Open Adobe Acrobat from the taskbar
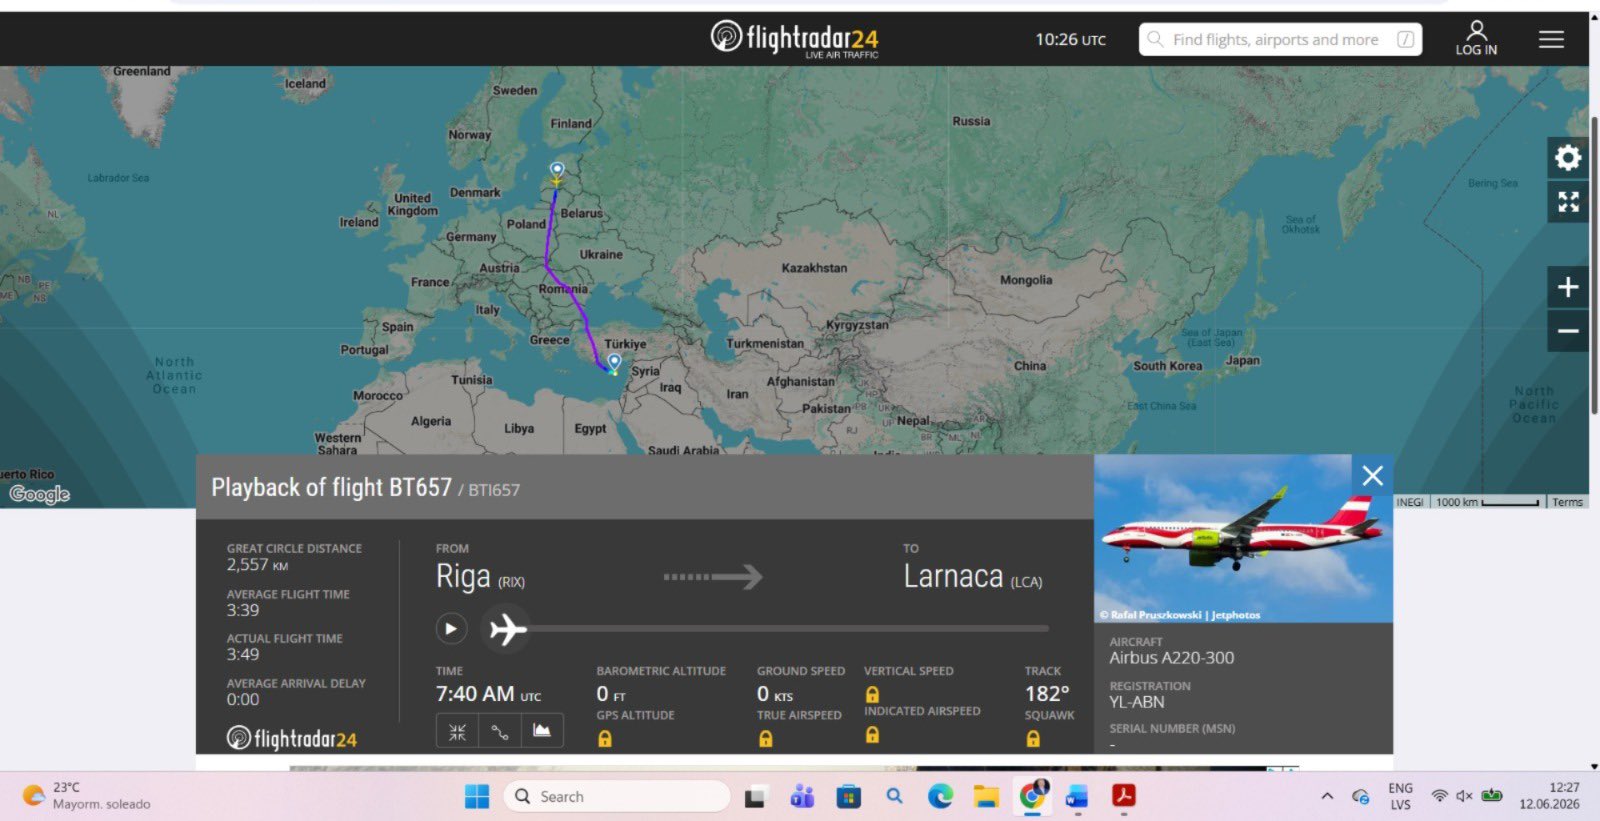 tap(1123, 796)
